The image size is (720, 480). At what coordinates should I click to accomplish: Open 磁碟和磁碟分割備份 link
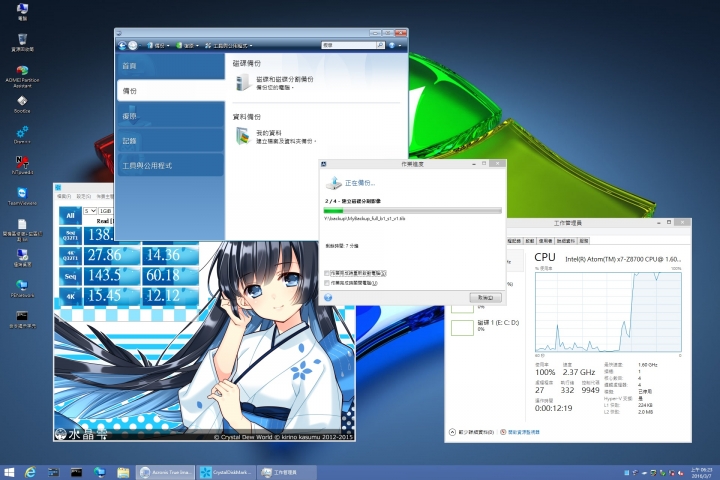(285, 79)
